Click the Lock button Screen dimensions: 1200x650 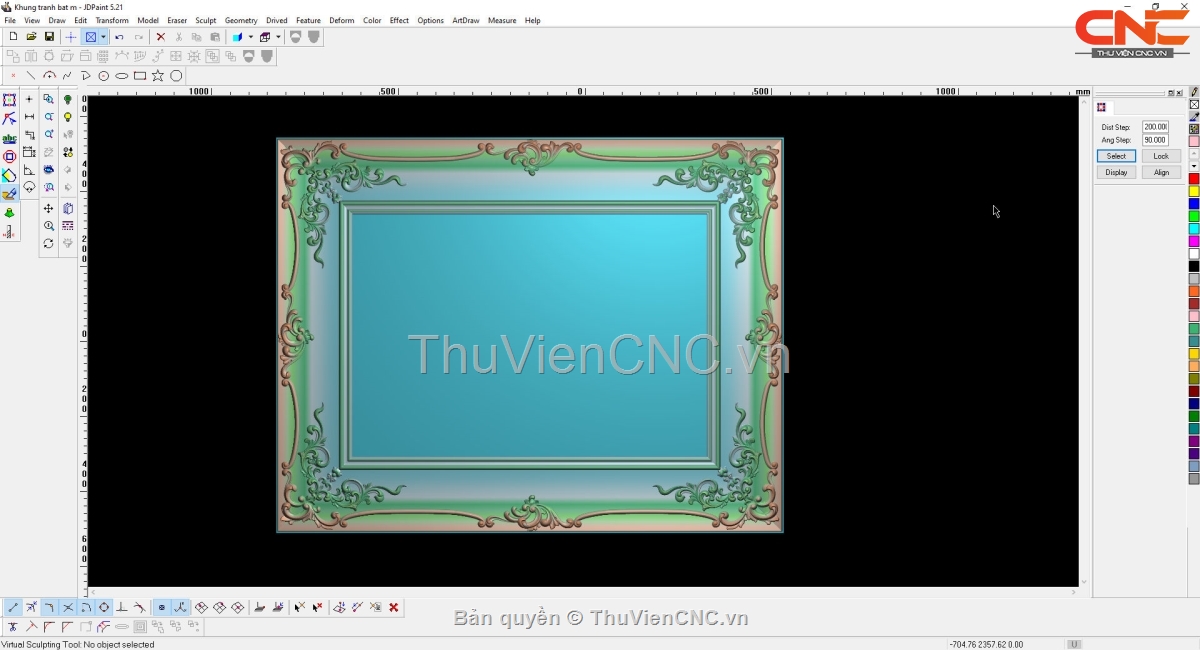coord(1160,156)
